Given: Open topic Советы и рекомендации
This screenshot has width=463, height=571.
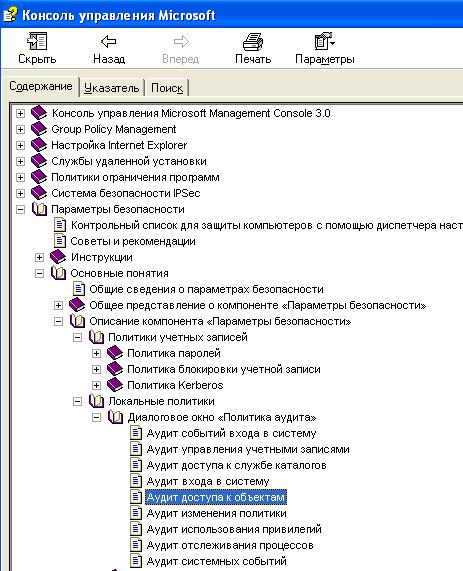Looking at the screenshot, I should [133, 241].
